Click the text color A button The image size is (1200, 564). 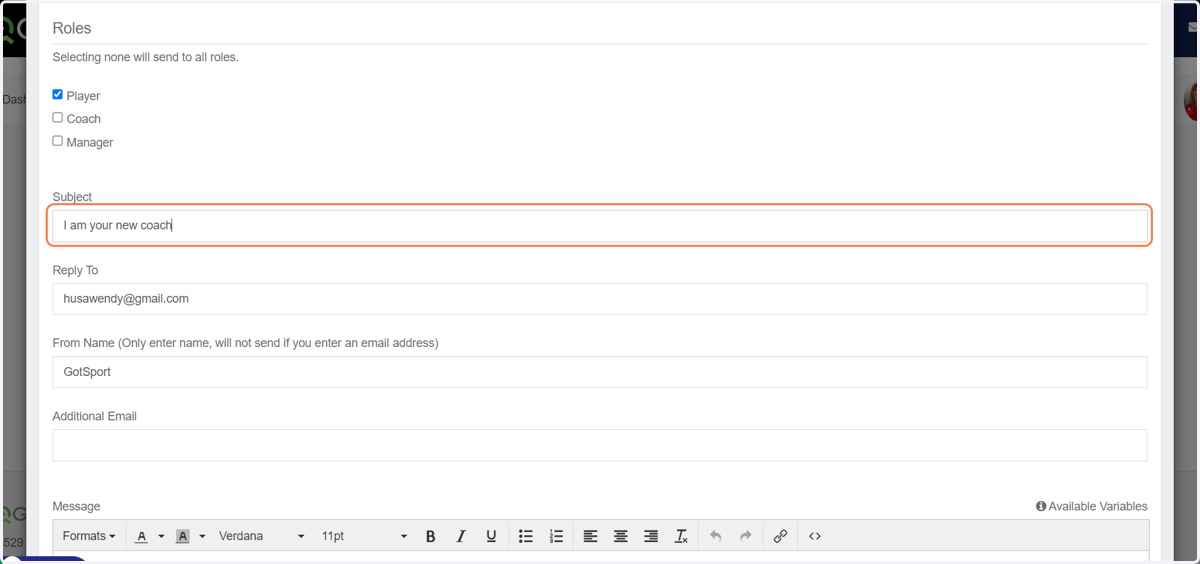[142, 536]
